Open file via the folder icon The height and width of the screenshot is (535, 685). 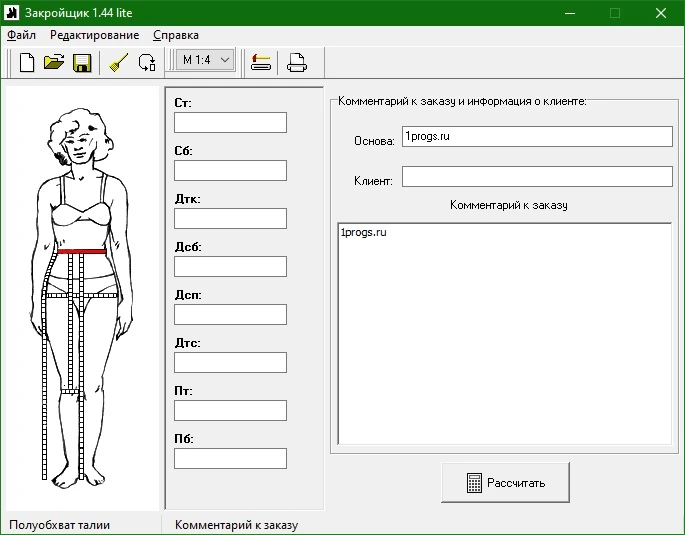pyautogui.click(x=54, y=62)
